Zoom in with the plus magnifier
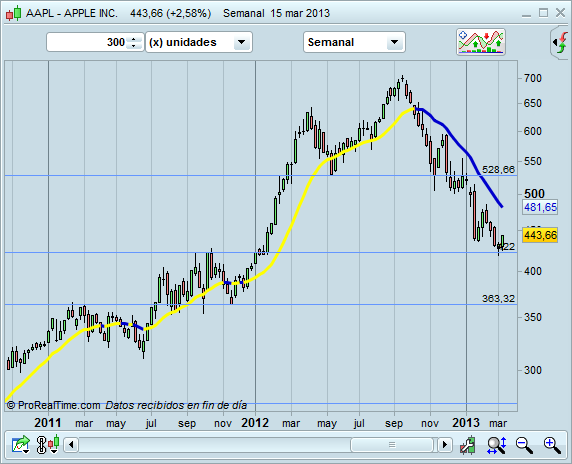 552,445
